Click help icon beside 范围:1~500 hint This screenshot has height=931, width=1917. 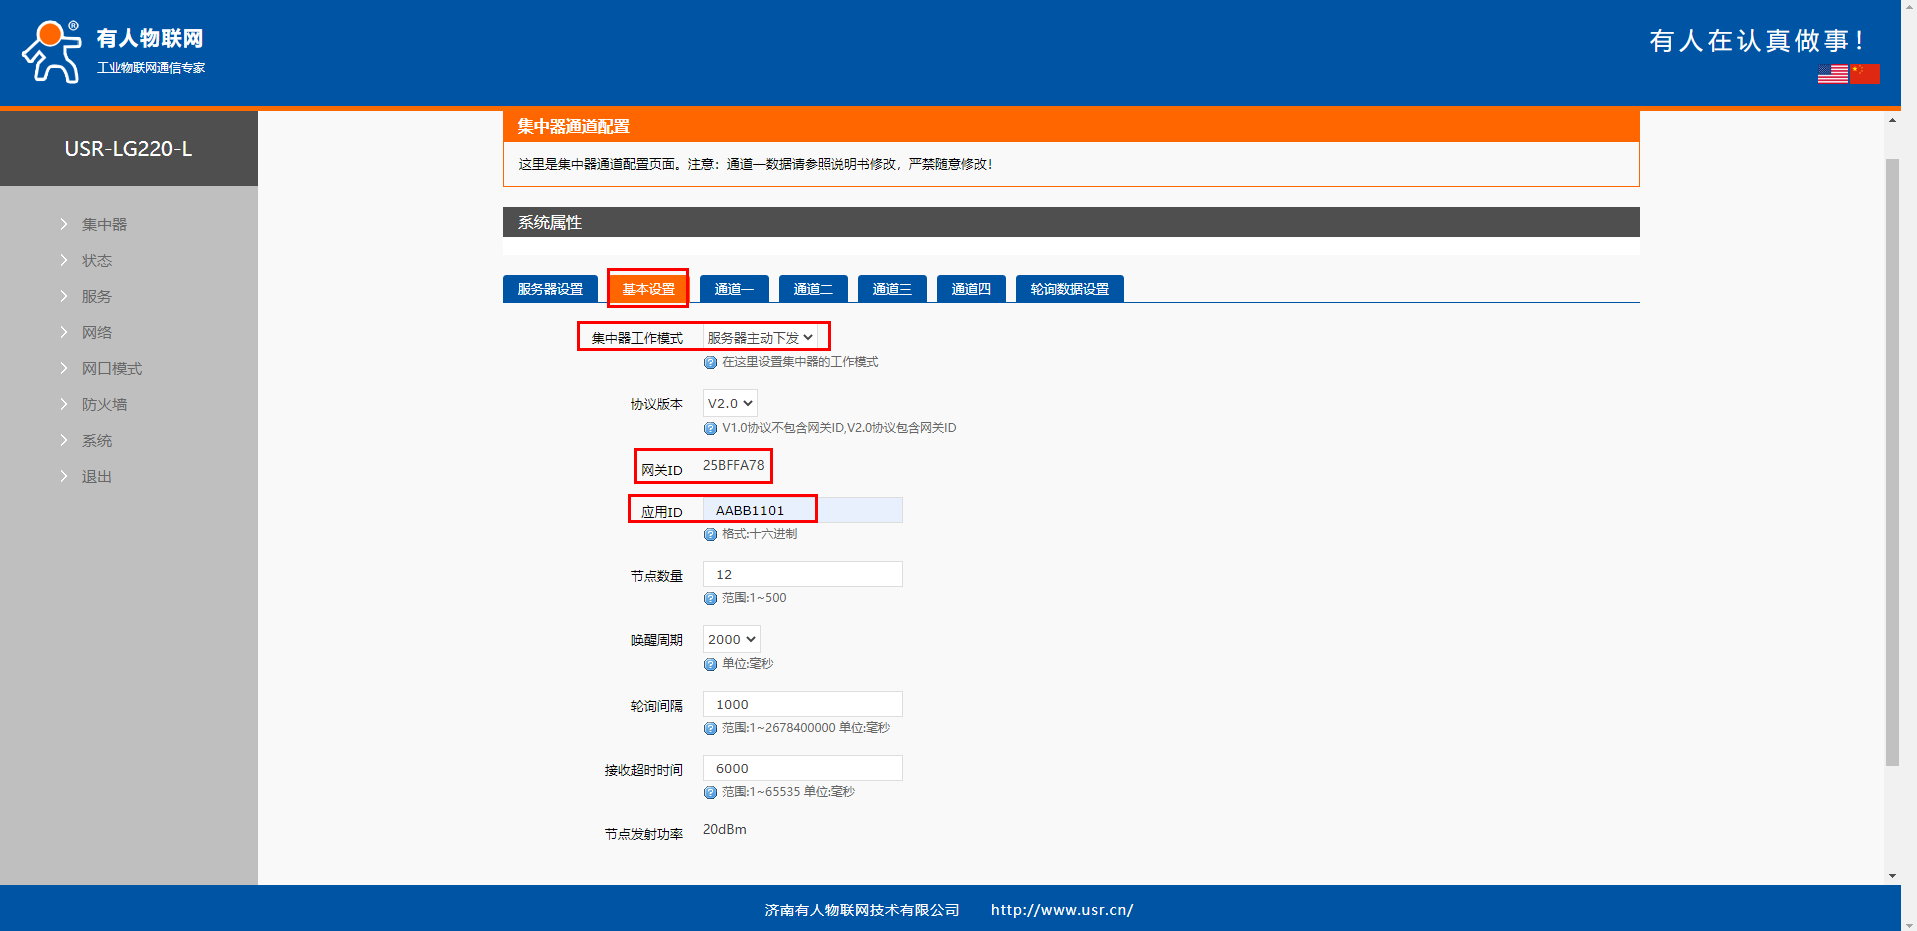(710, 599)
